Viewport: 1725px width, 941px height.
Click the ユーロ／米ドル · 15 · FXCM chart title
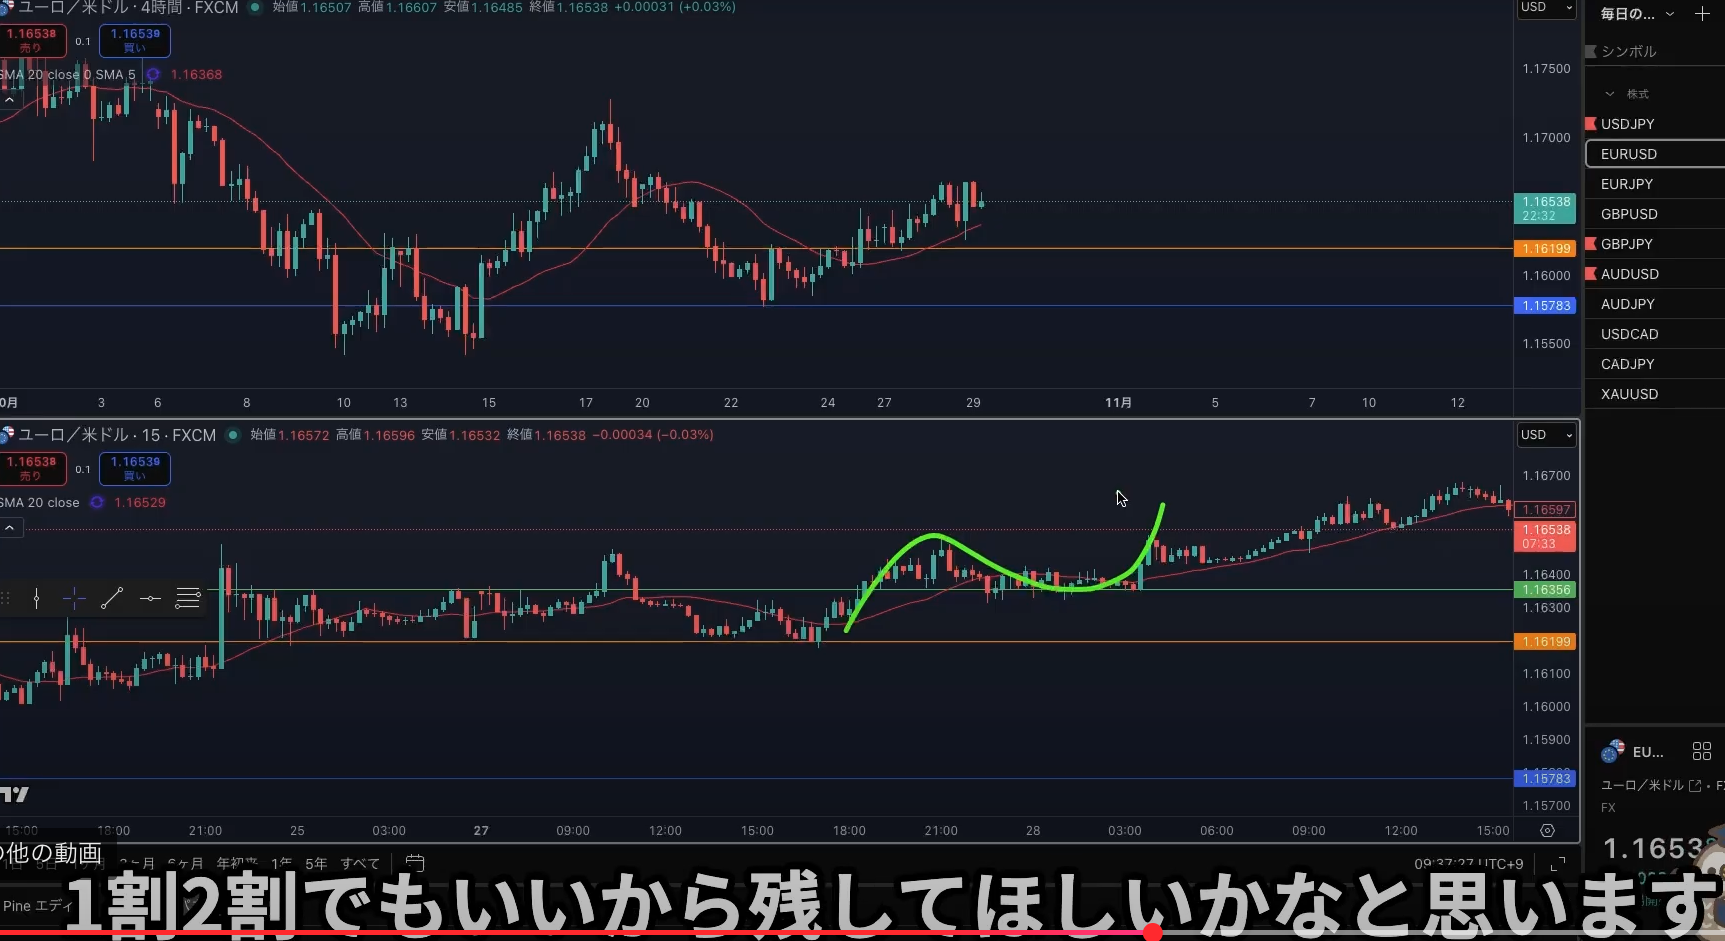click(x=117, y=435)
